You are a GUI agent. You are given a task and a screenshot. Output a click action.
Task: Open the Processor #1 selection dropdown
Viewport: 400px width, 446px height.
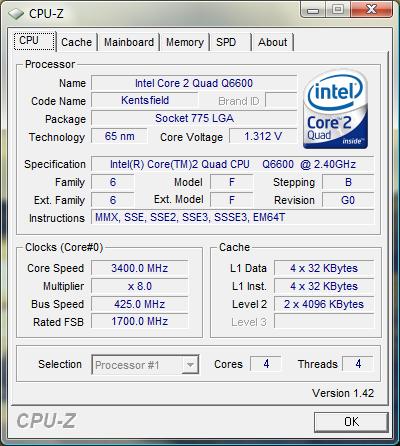[145, 365]
